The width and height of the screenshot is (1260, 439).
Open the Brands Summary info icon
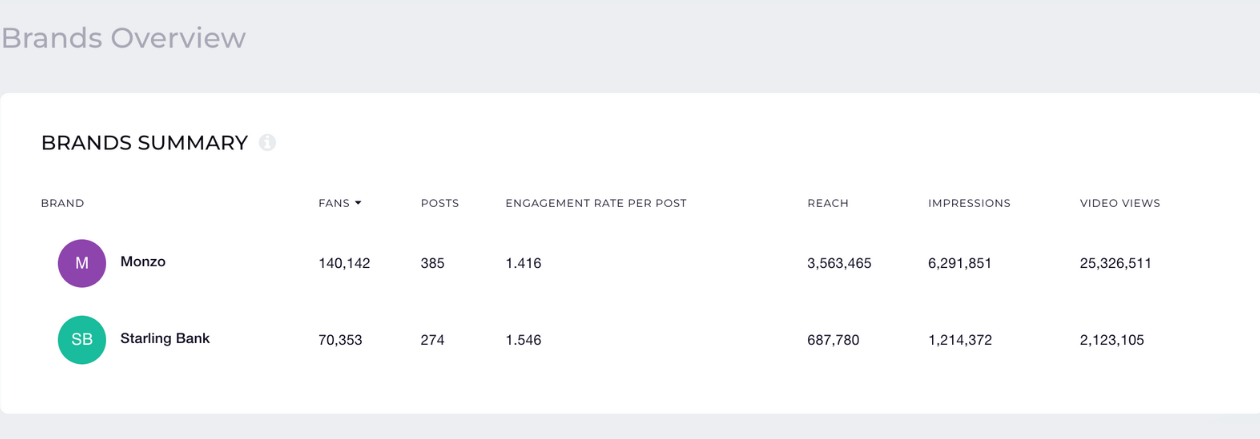point(267,143)
